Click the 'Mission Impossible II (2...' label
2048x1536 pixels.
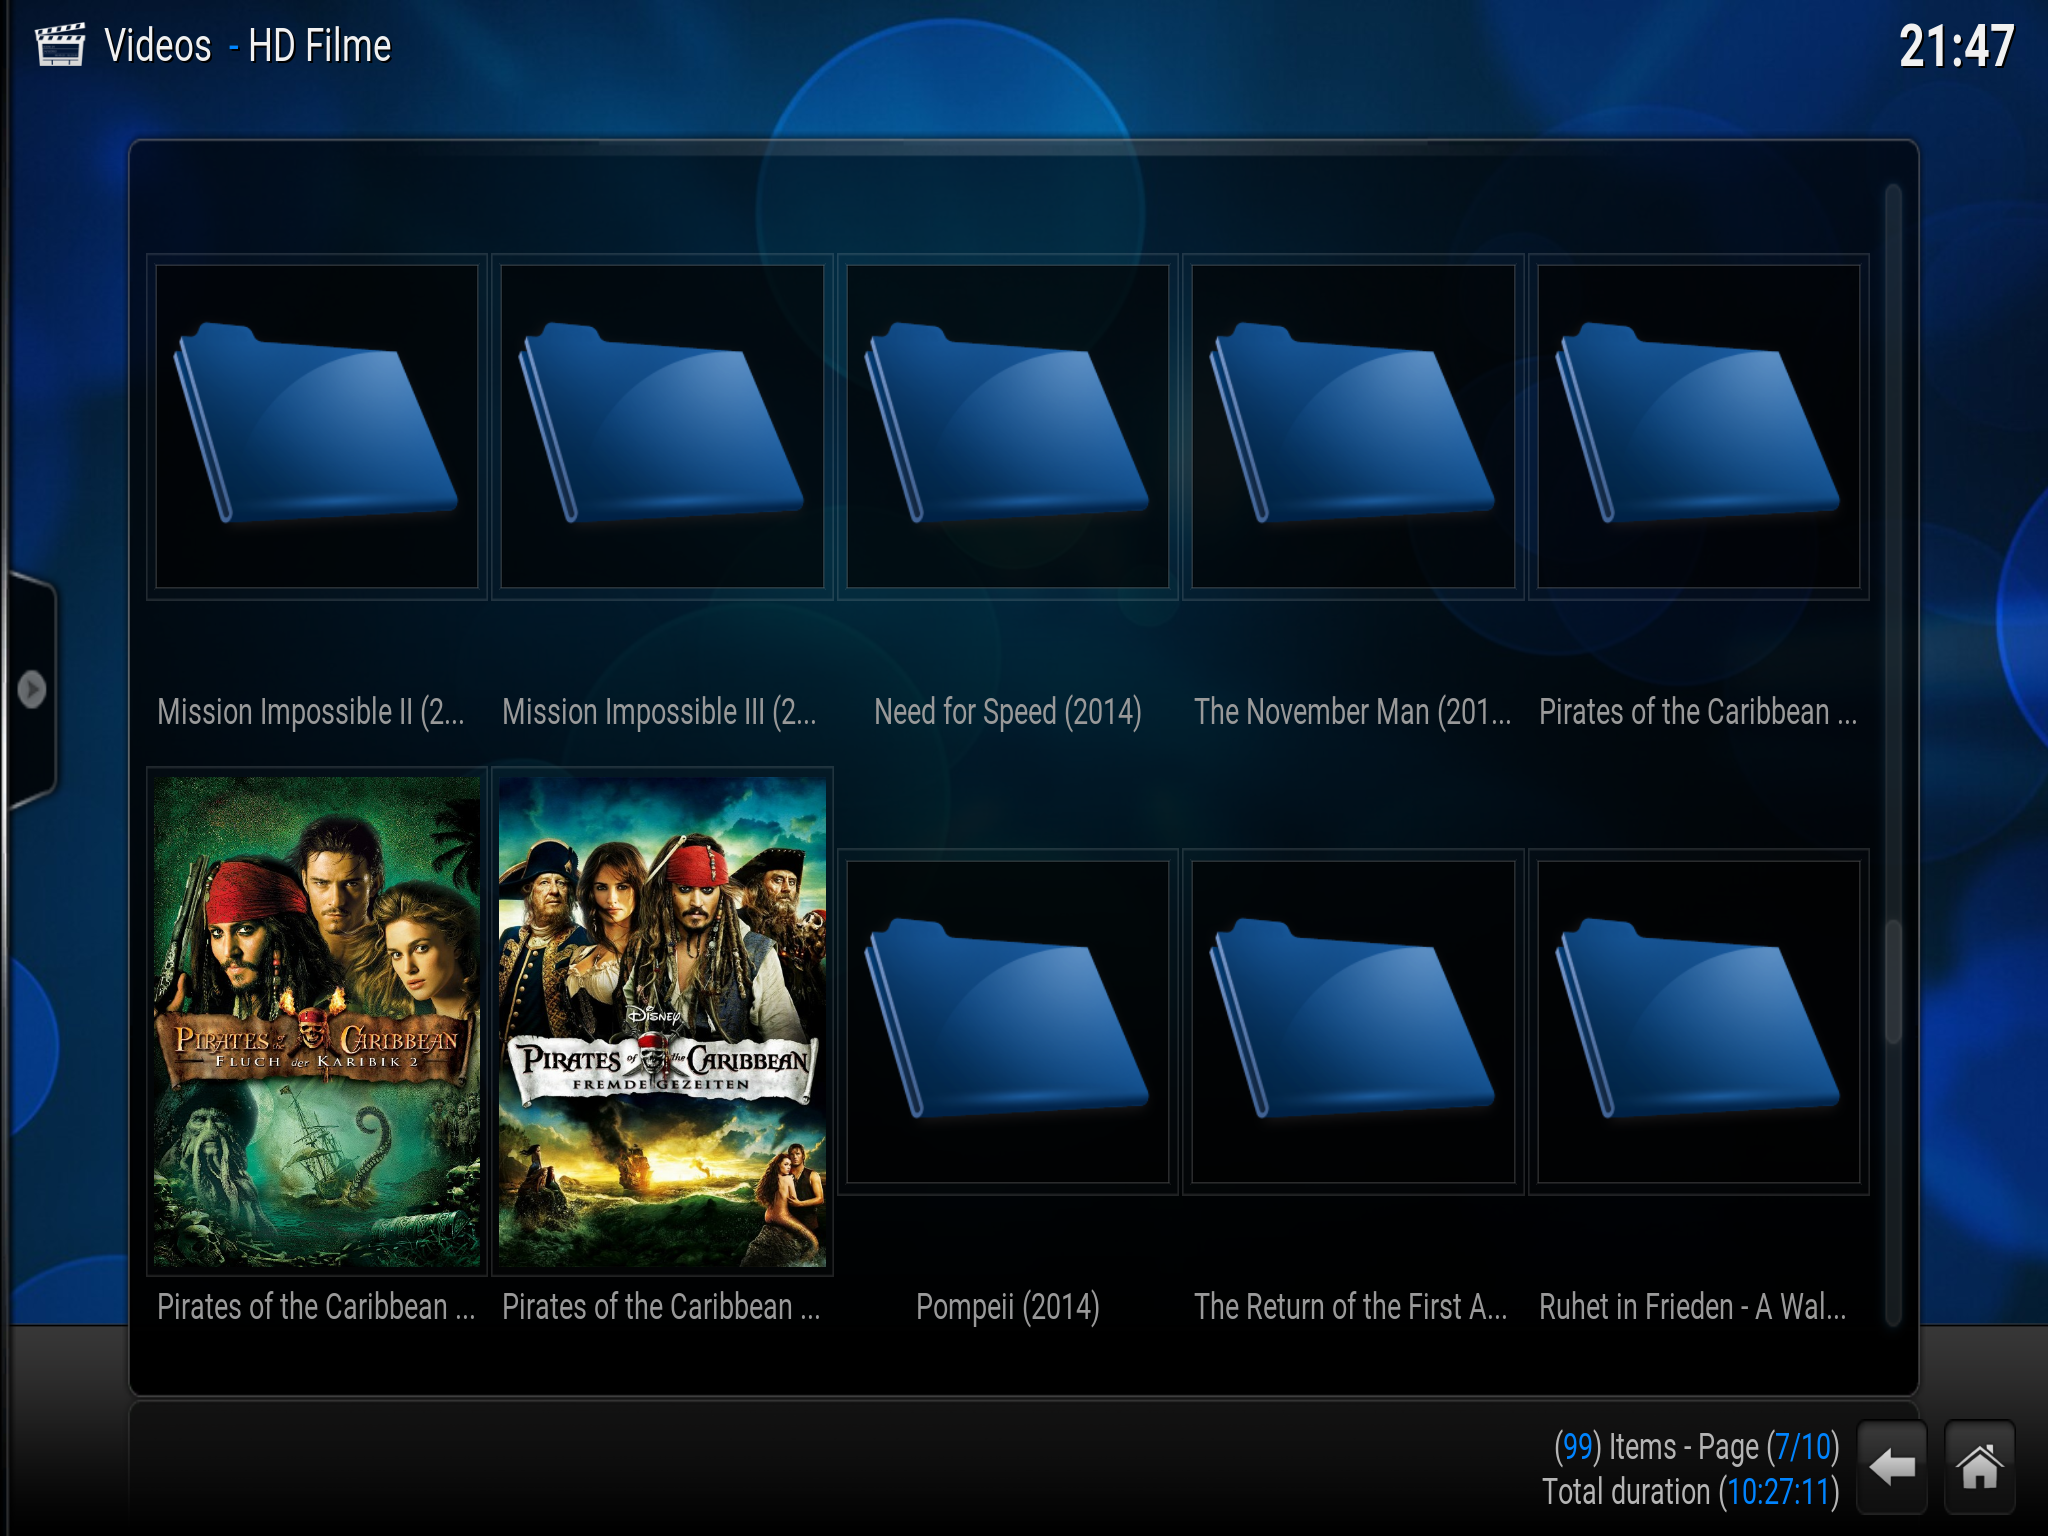coord(311,712)
